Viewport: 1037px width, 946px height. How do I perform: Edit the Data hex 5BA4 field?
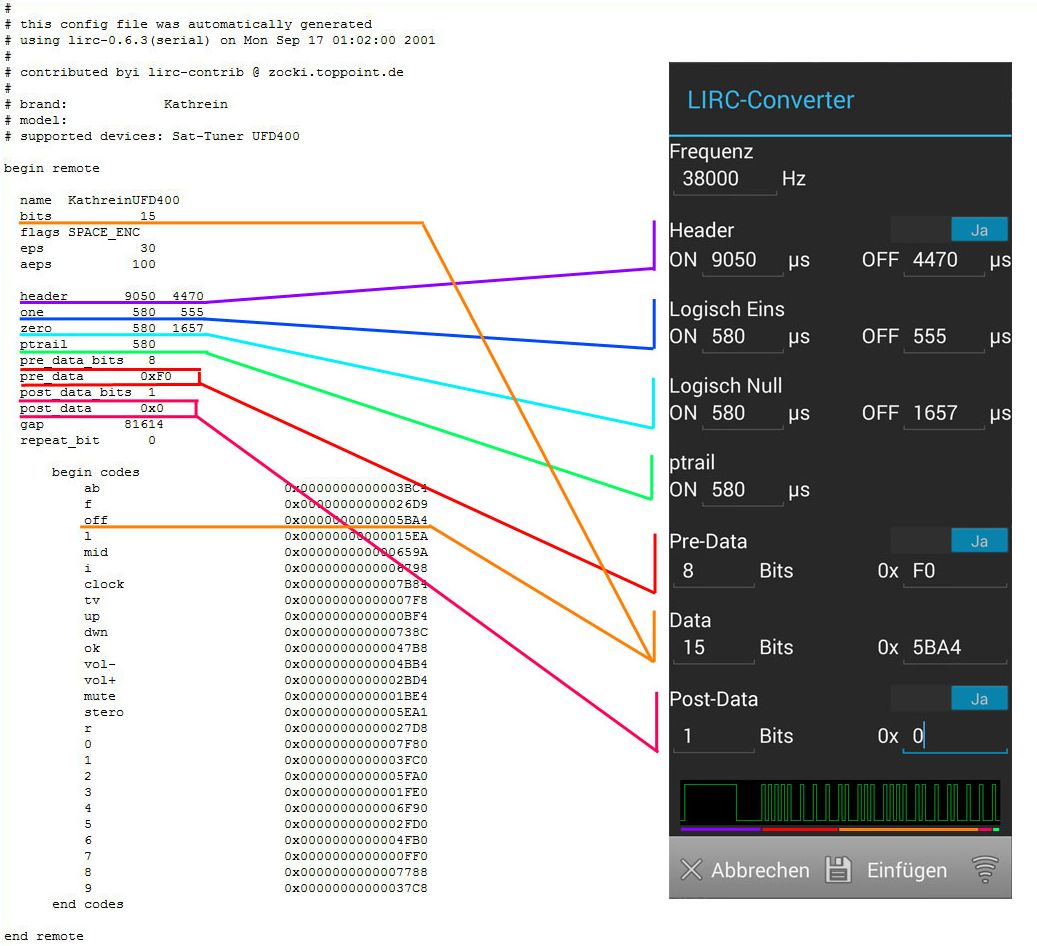[x=954, y=648]
